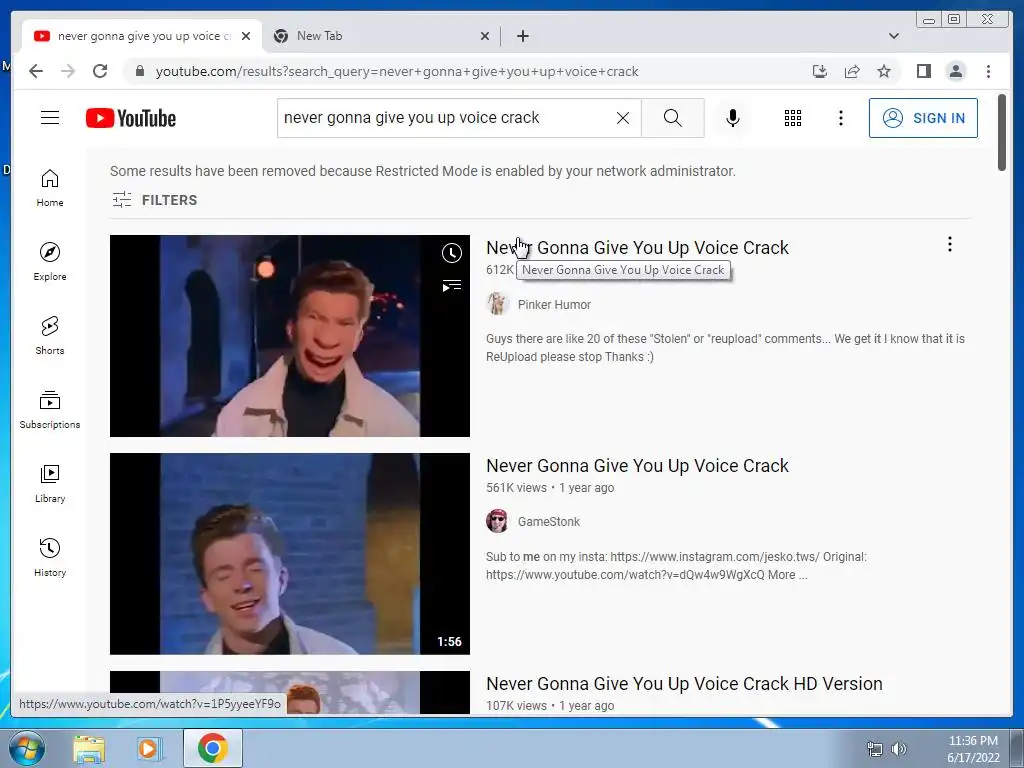Open the Voice Crack HD Version title

684,684
